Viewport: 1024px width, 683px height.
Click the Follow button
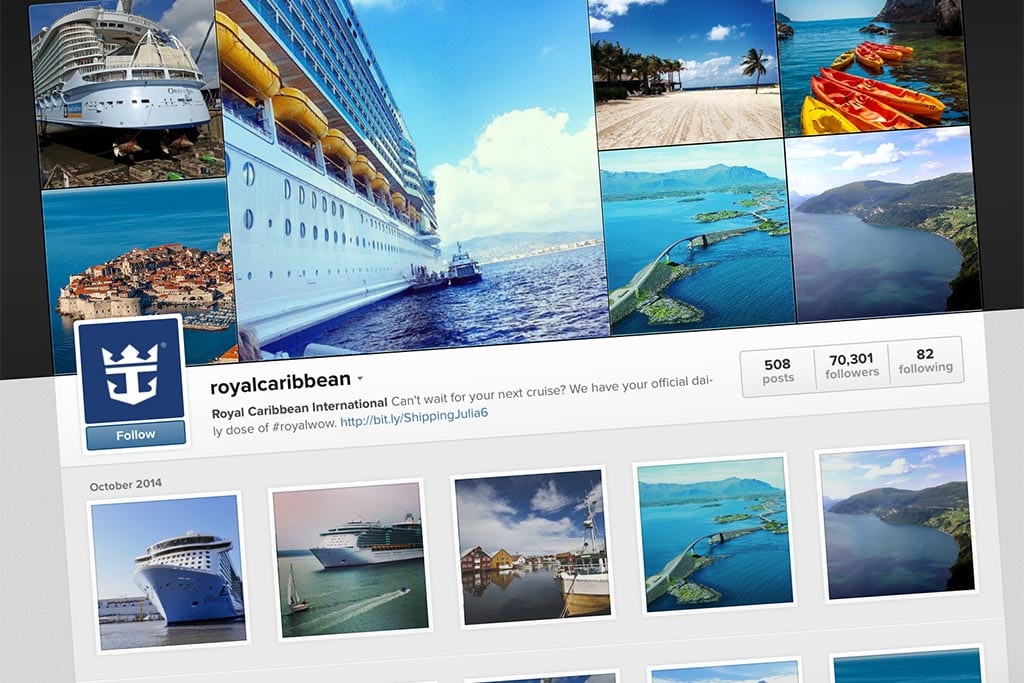pyautogui.click(x=136, y=435)
